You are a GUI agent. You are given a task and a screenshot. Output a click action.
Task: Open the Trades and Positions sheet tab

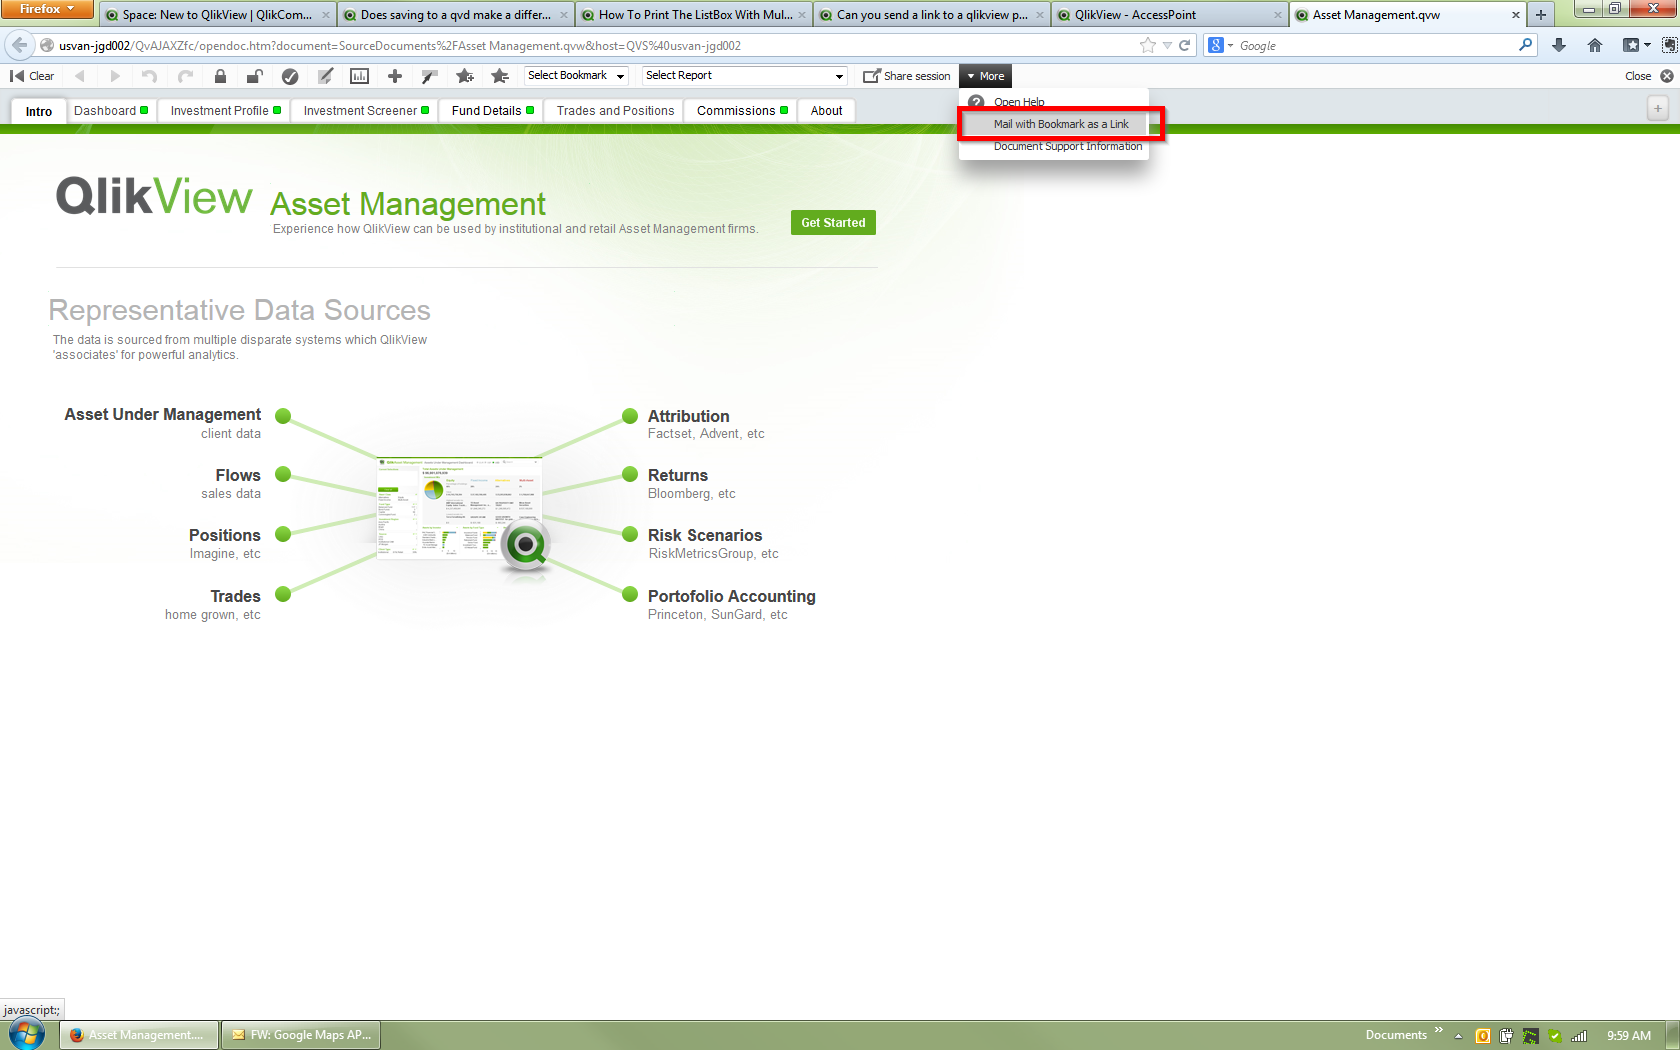point(615,111)
